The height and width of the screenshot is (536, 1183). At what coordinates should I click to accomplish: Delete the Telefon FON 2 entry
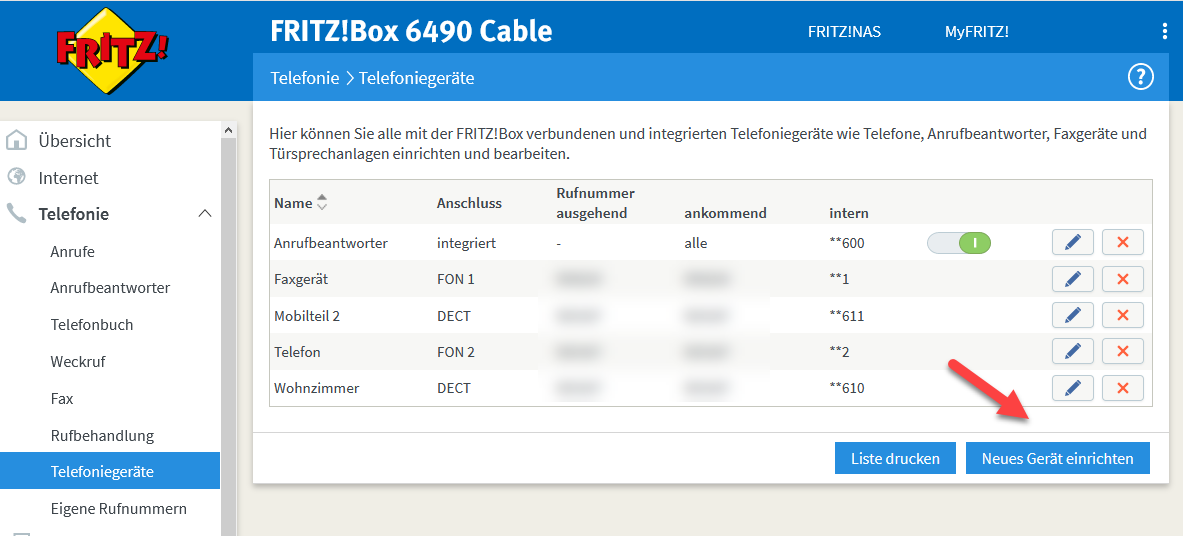[x=1122, y=352]
